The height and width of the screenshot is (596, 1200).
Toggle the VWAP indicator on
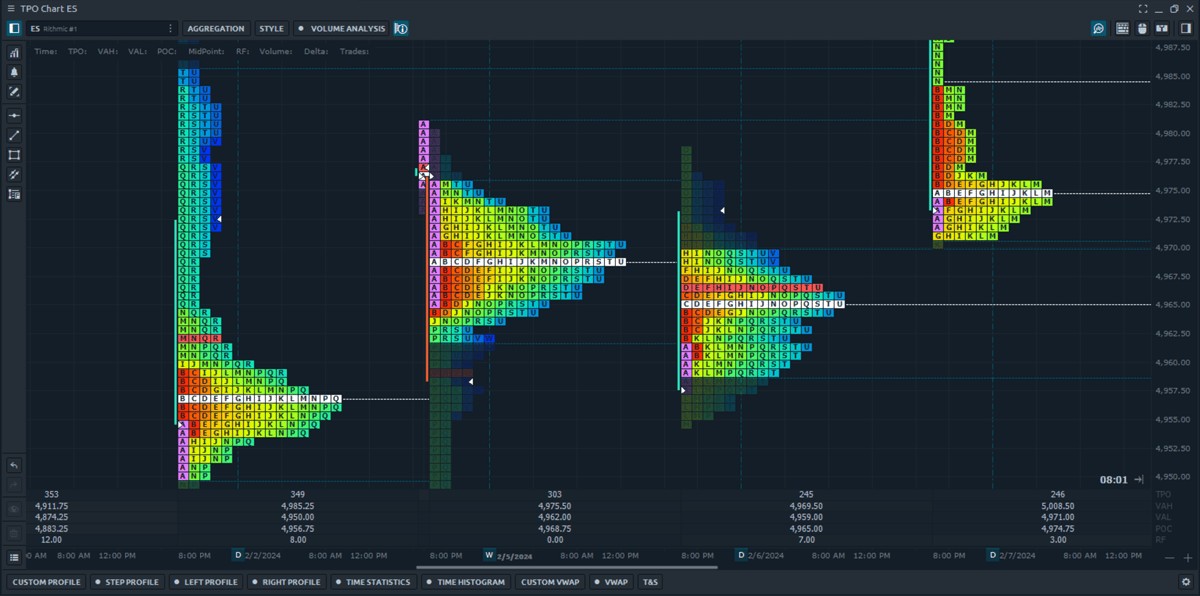coord(611,581)
